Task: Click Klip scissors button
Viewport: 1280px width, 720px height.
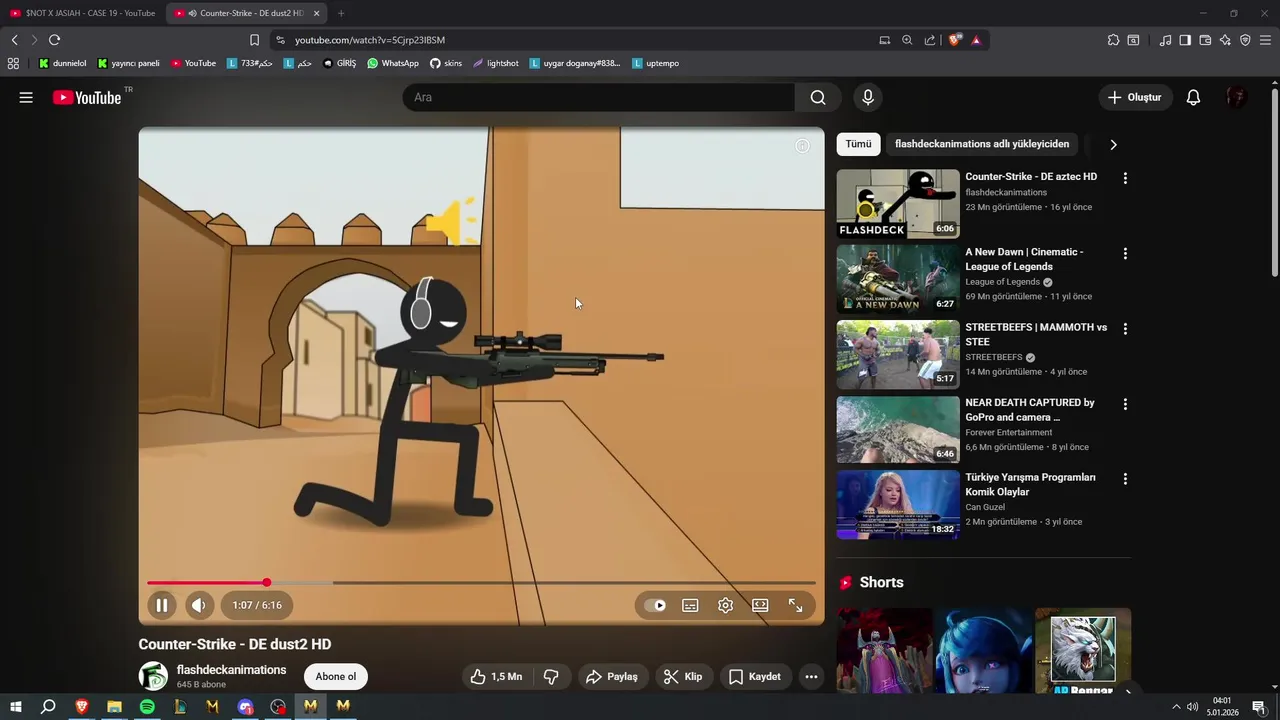Action: point(683,677)
